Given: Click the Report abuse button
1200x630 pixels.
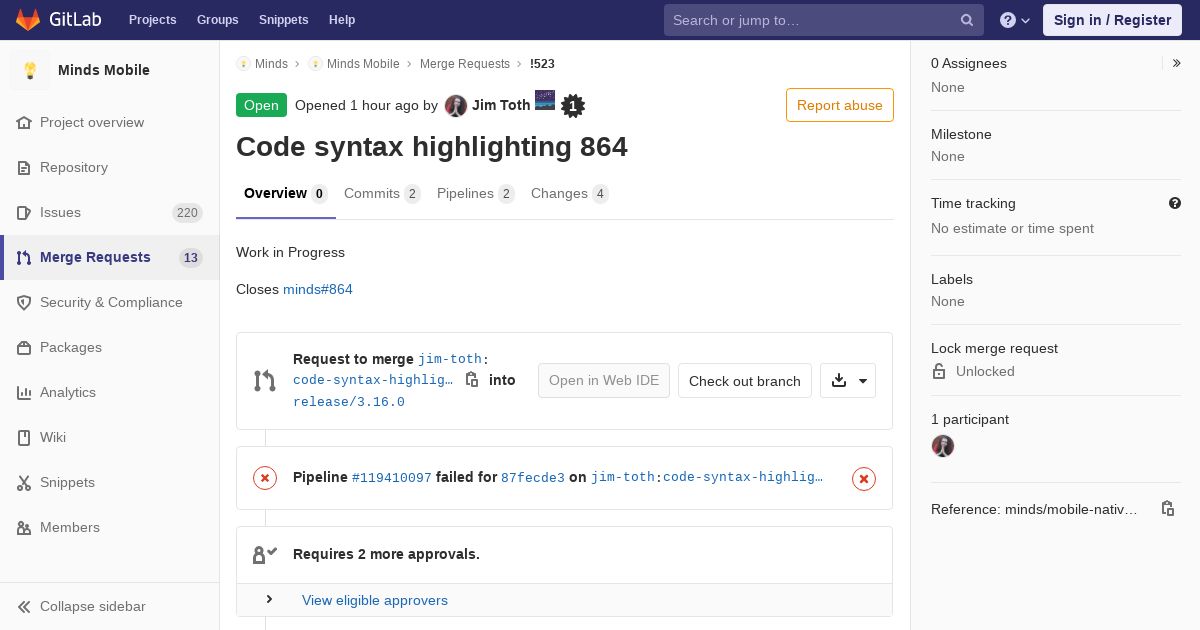Looking at the screenshot, I should 840,105.
